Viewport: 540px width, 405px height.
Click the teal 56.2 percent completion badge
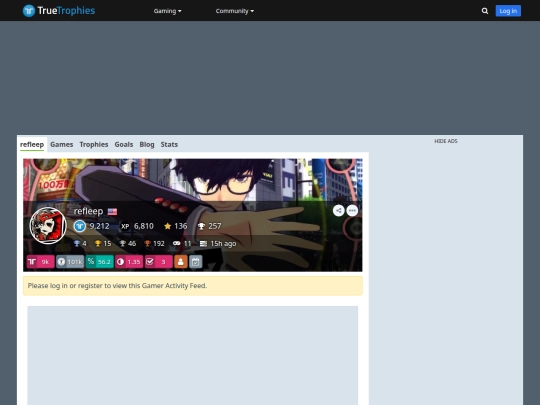click(x=100, y=262)
